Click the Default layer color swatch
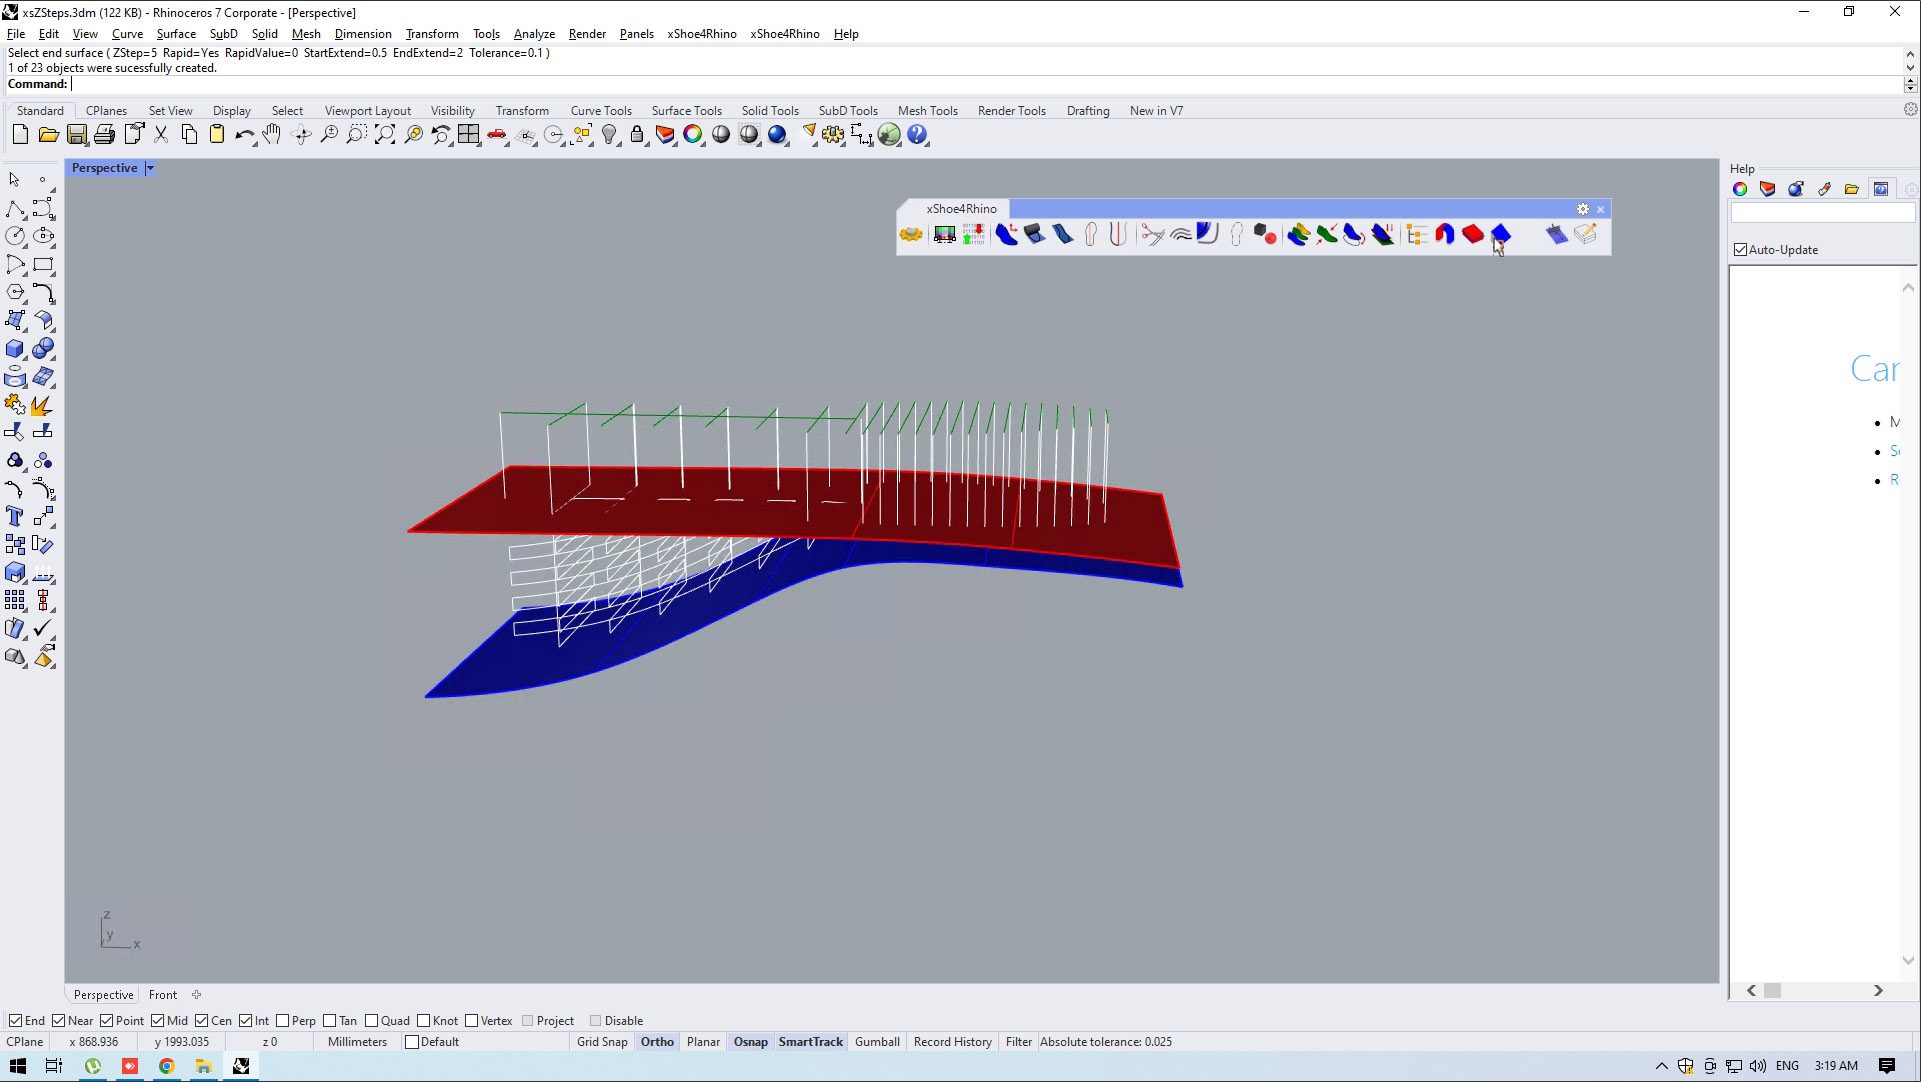1921x1082 pixels. pos(412,1042)
